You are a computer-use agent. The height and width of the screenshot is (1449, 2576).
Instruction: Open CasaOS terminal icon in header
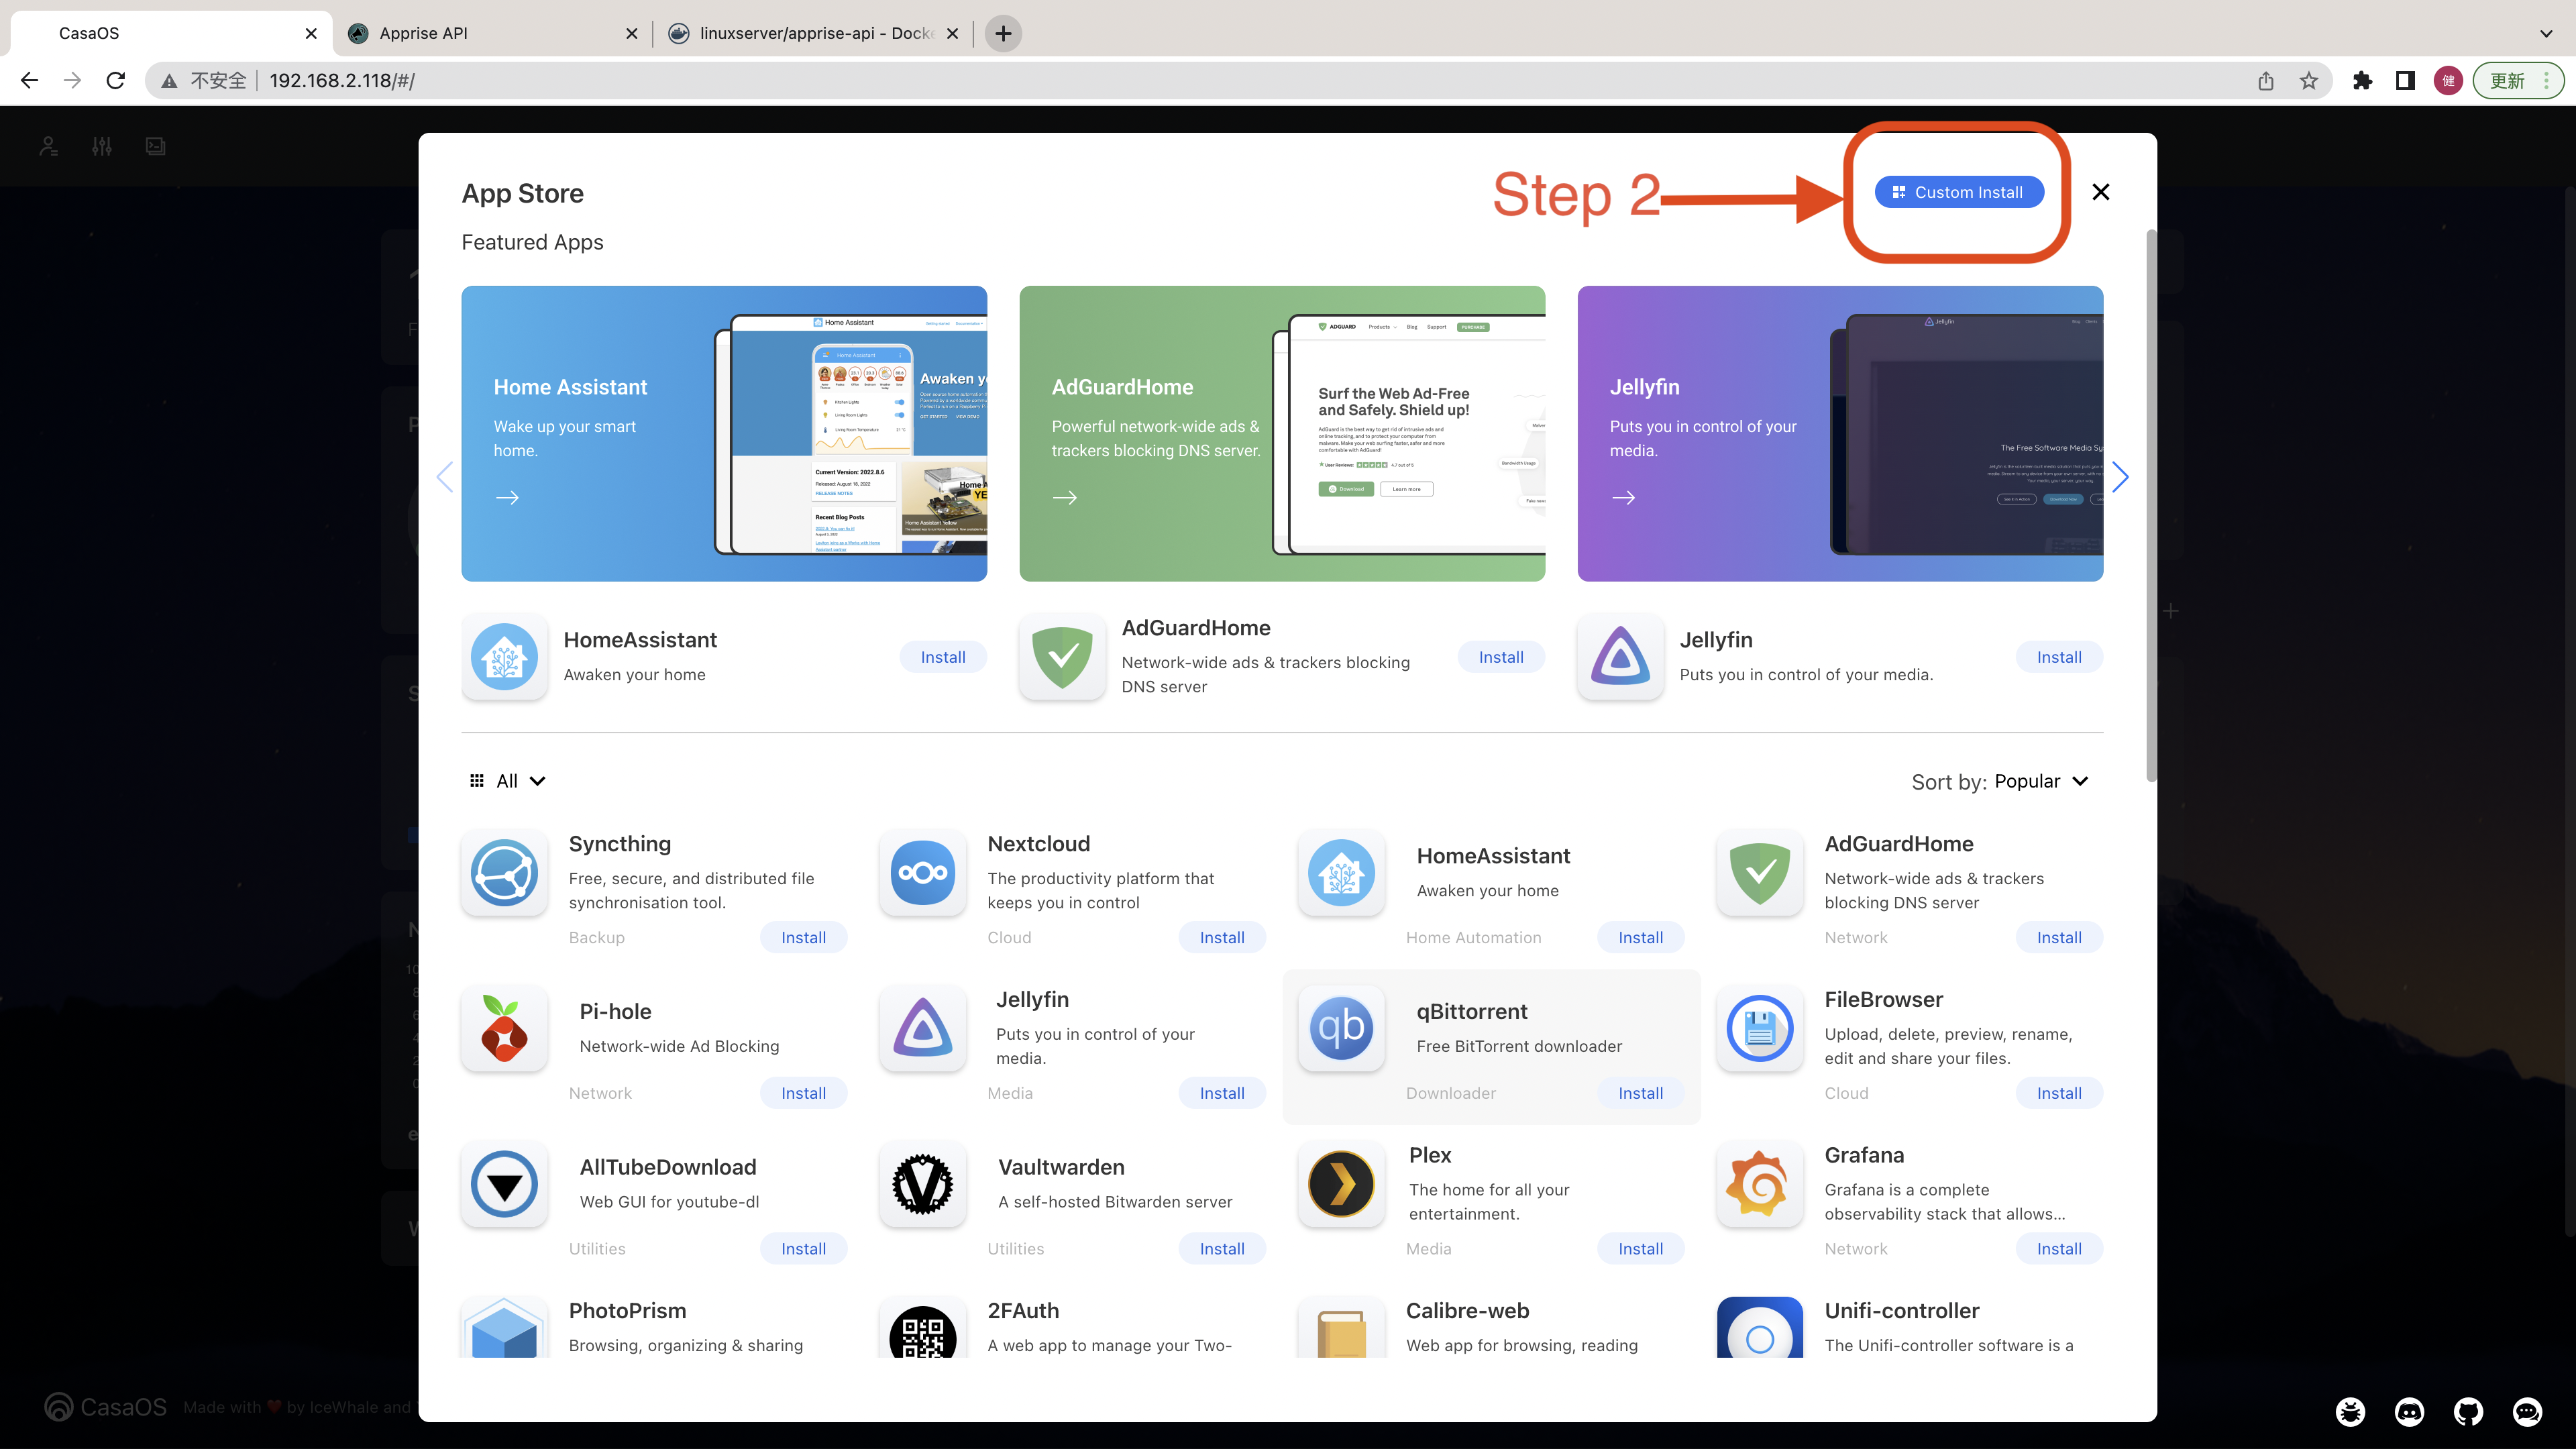click(x=156, y=146)
